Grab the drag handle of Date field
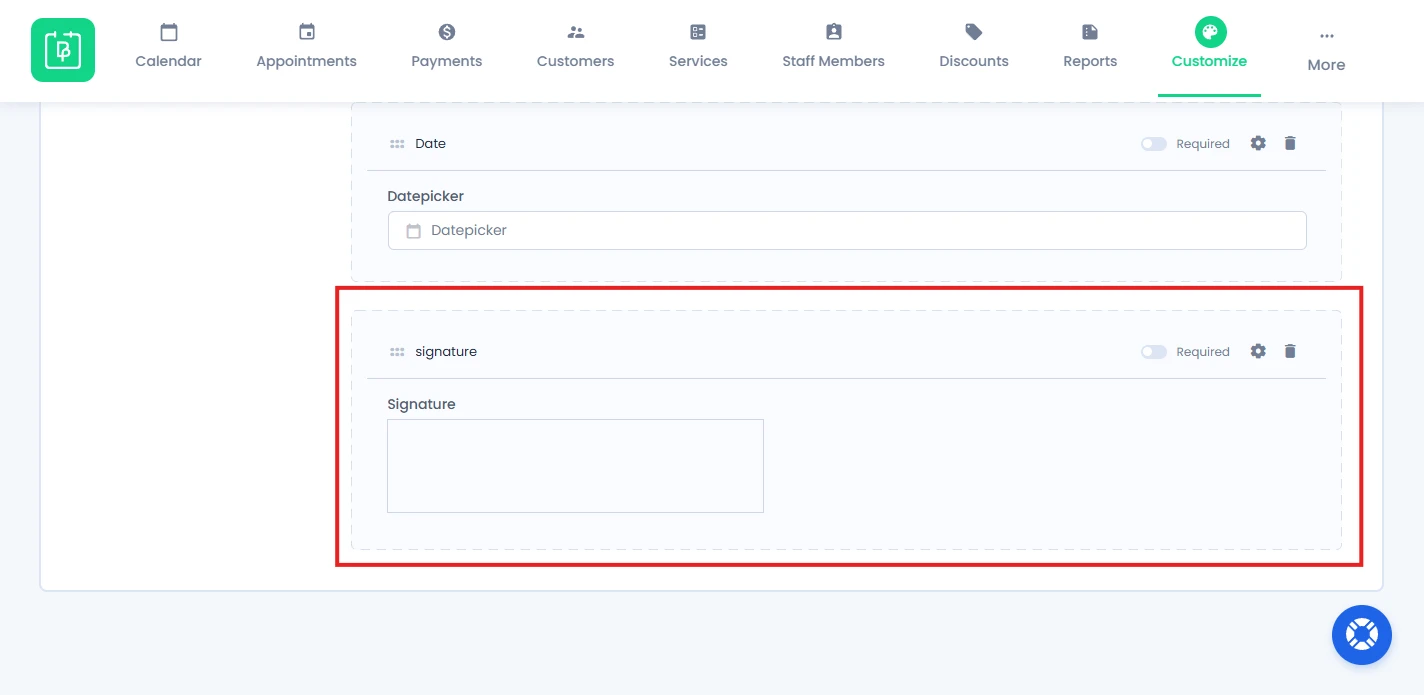The height and width of the screenshot is (695, 1424). pos(397,144)
